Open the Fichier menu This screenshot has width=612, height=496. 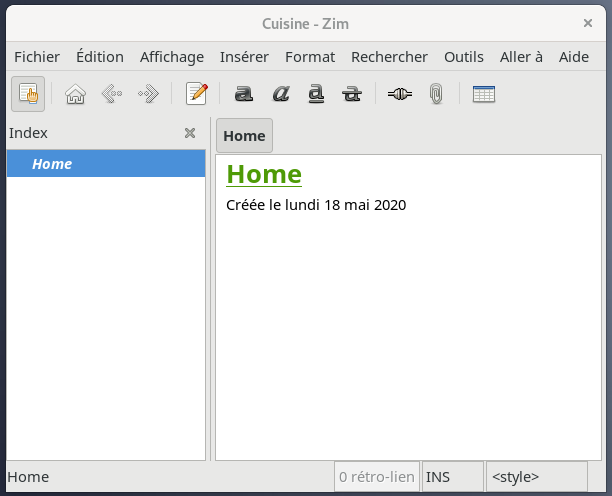37,57
